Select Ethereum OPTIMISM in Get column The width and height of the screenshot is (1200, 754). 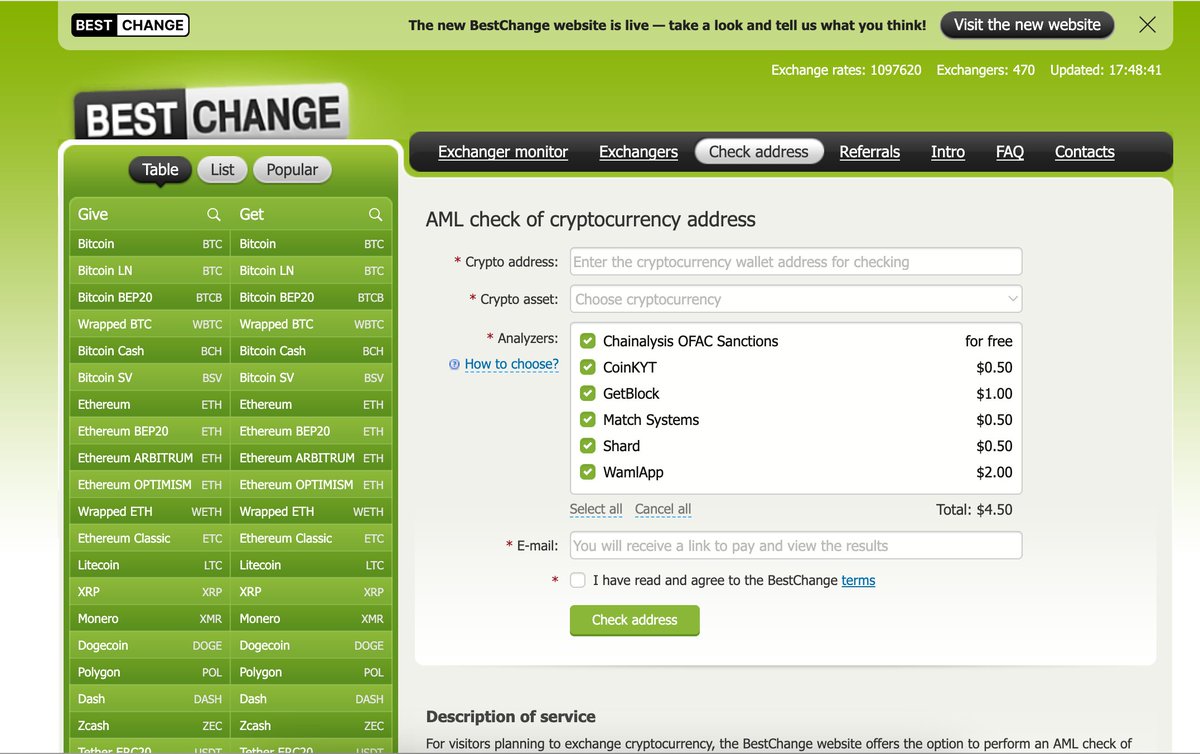pos(311,485)
